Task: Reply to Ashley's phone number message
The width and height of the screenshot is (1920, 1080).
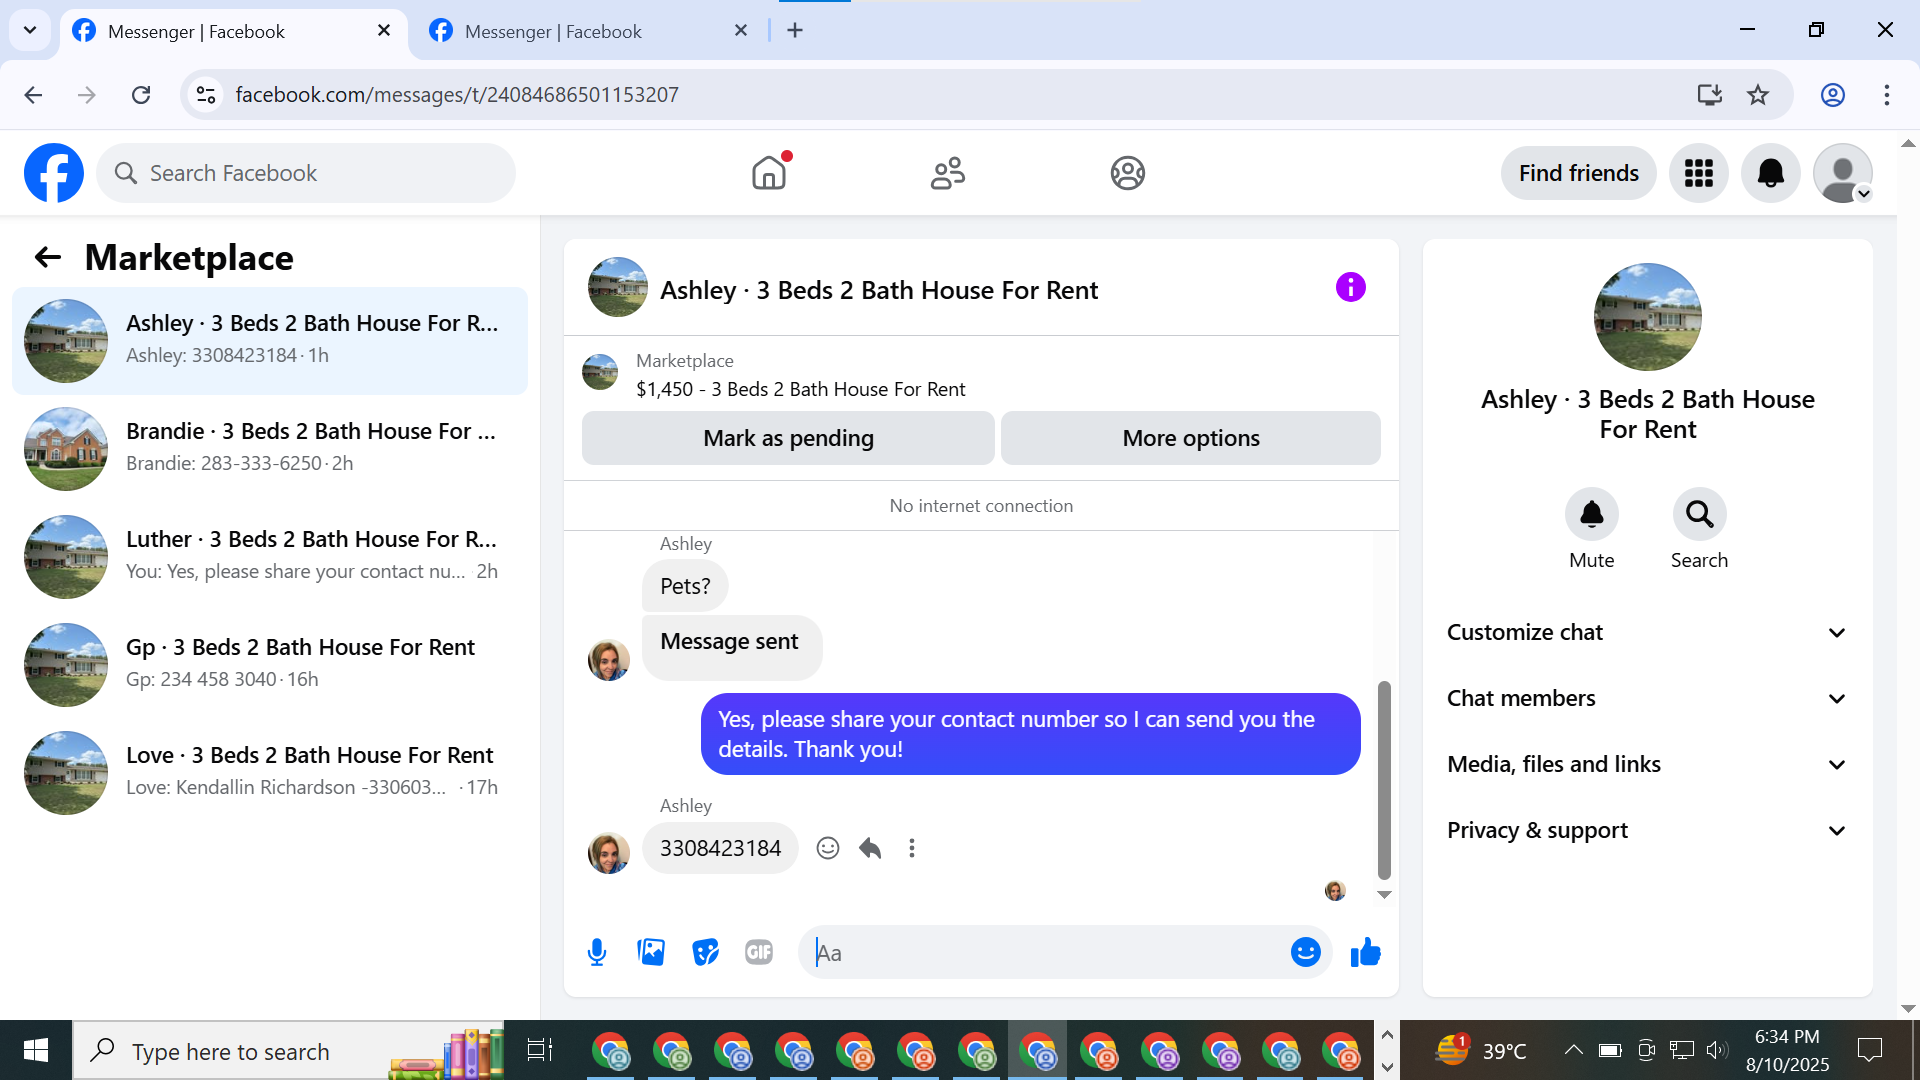Action: tap(870, 848)
